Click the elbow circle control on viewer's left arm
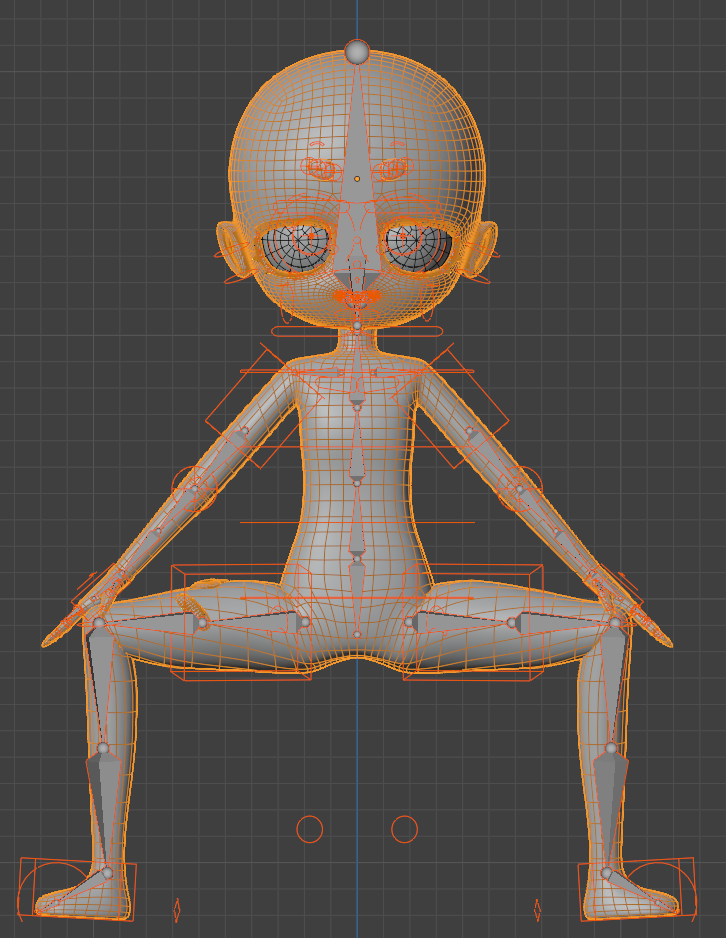This screenshot has height=938, width=726. click(x=194, y=489)
